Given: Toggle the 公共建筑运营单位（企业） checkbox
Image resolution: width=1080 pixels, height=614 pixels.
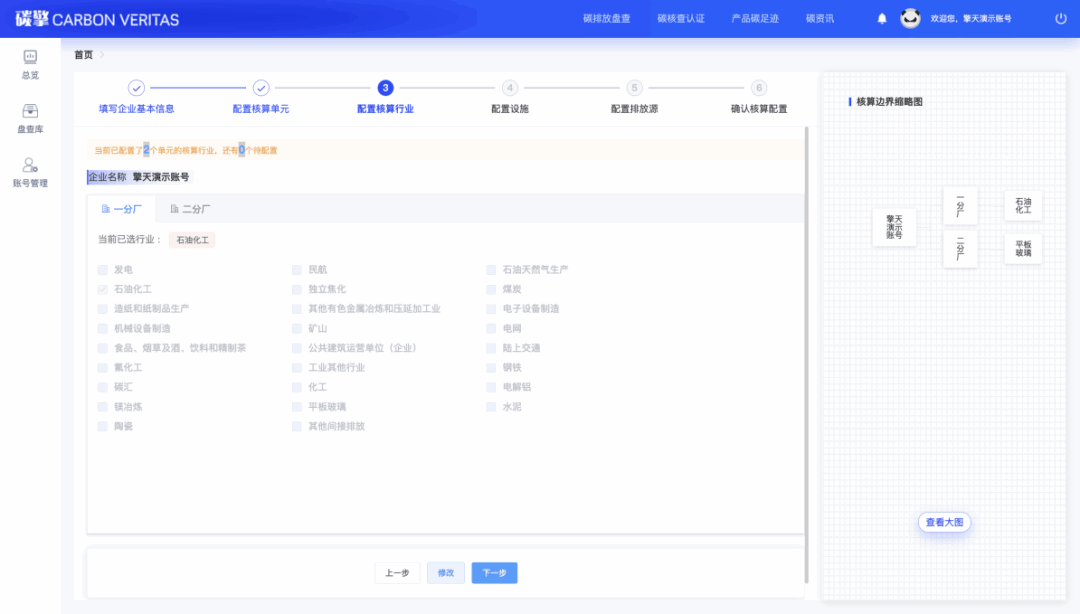Looking at the screenshot, I should (x=297, y=348).
